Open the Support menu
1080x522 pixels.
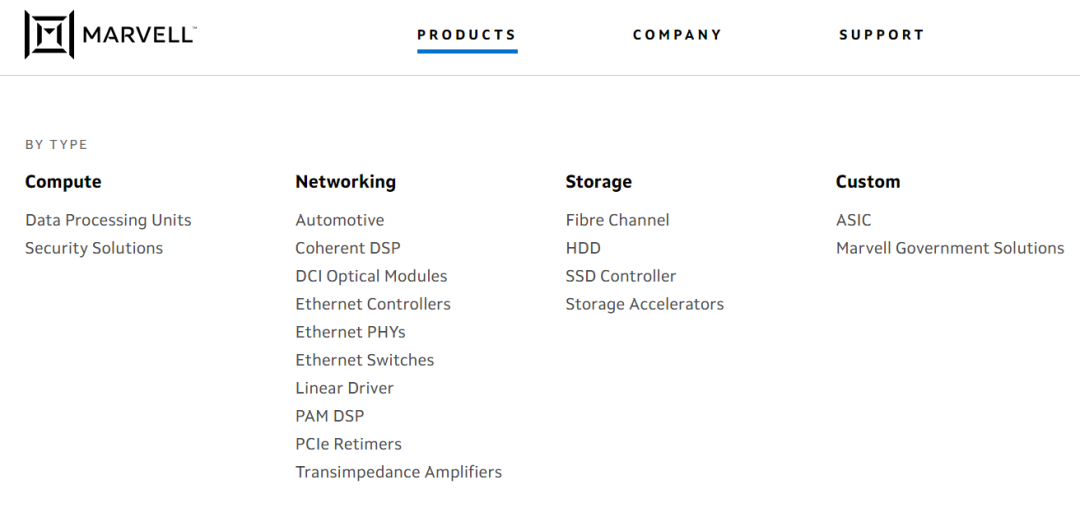click(881, 35)
